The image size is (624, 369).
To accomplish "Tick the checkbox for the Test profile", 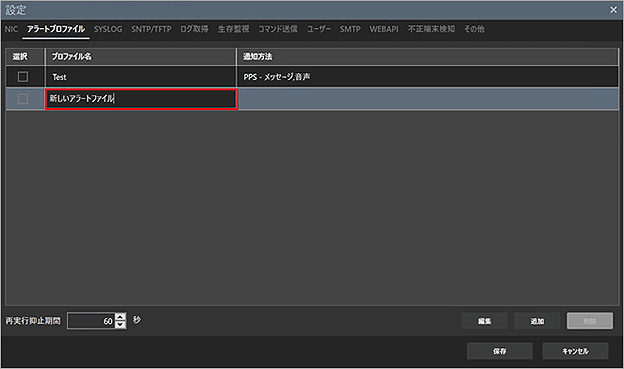I will [23, 76].
